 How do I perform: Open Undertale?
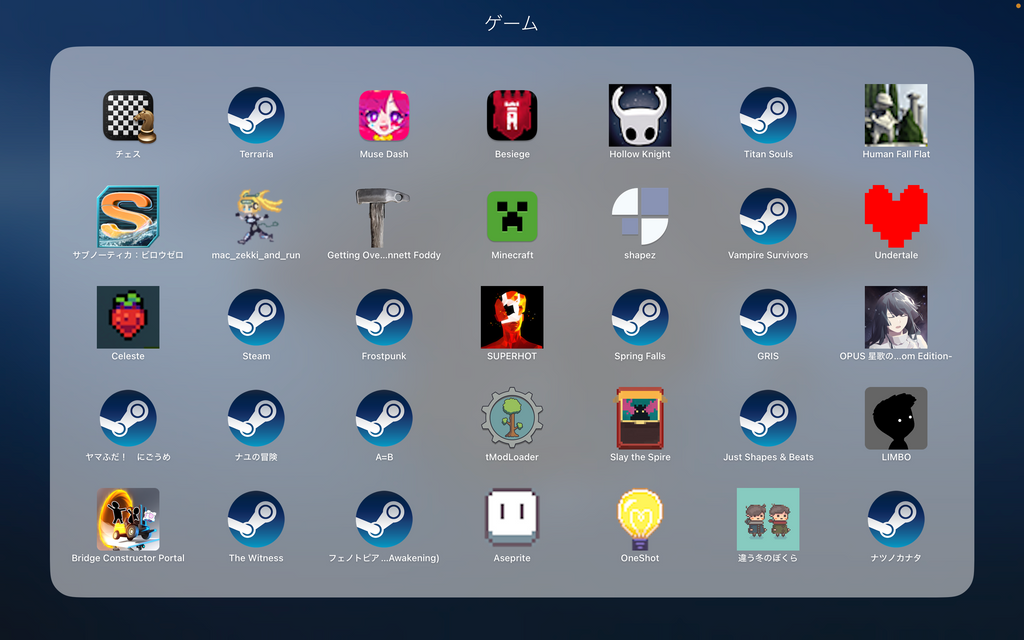click(896, 216)
